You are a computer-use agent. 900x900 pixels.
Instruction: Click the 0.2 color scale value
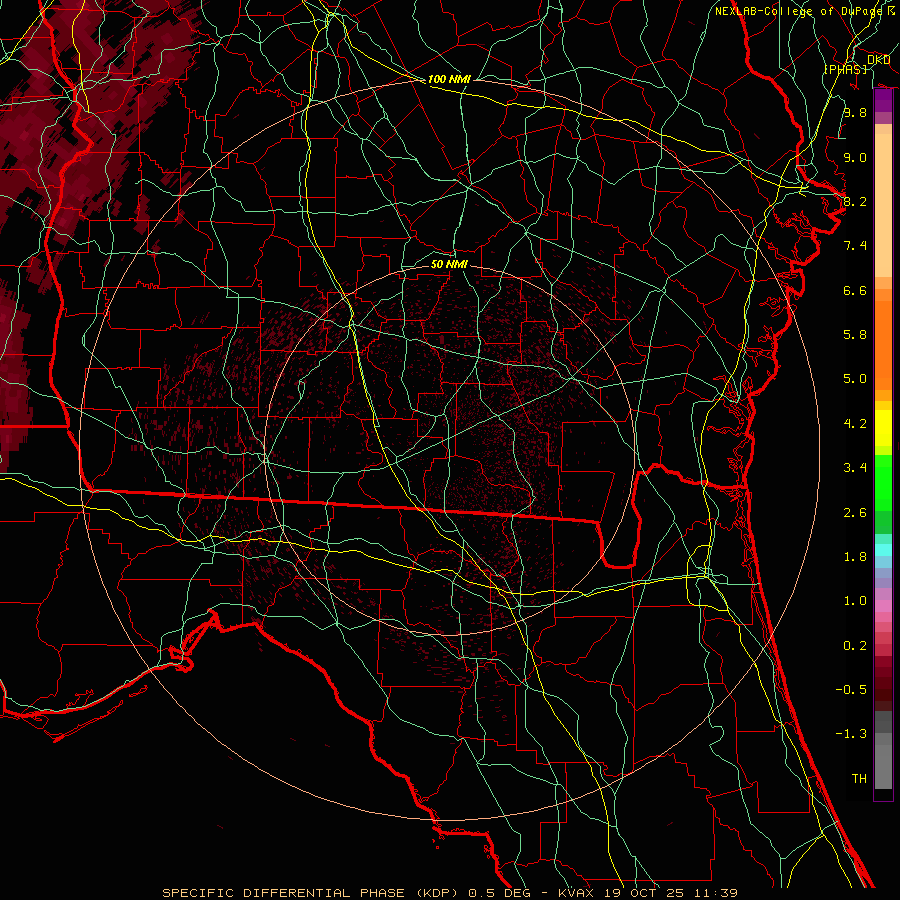click(x=855, y=646)
